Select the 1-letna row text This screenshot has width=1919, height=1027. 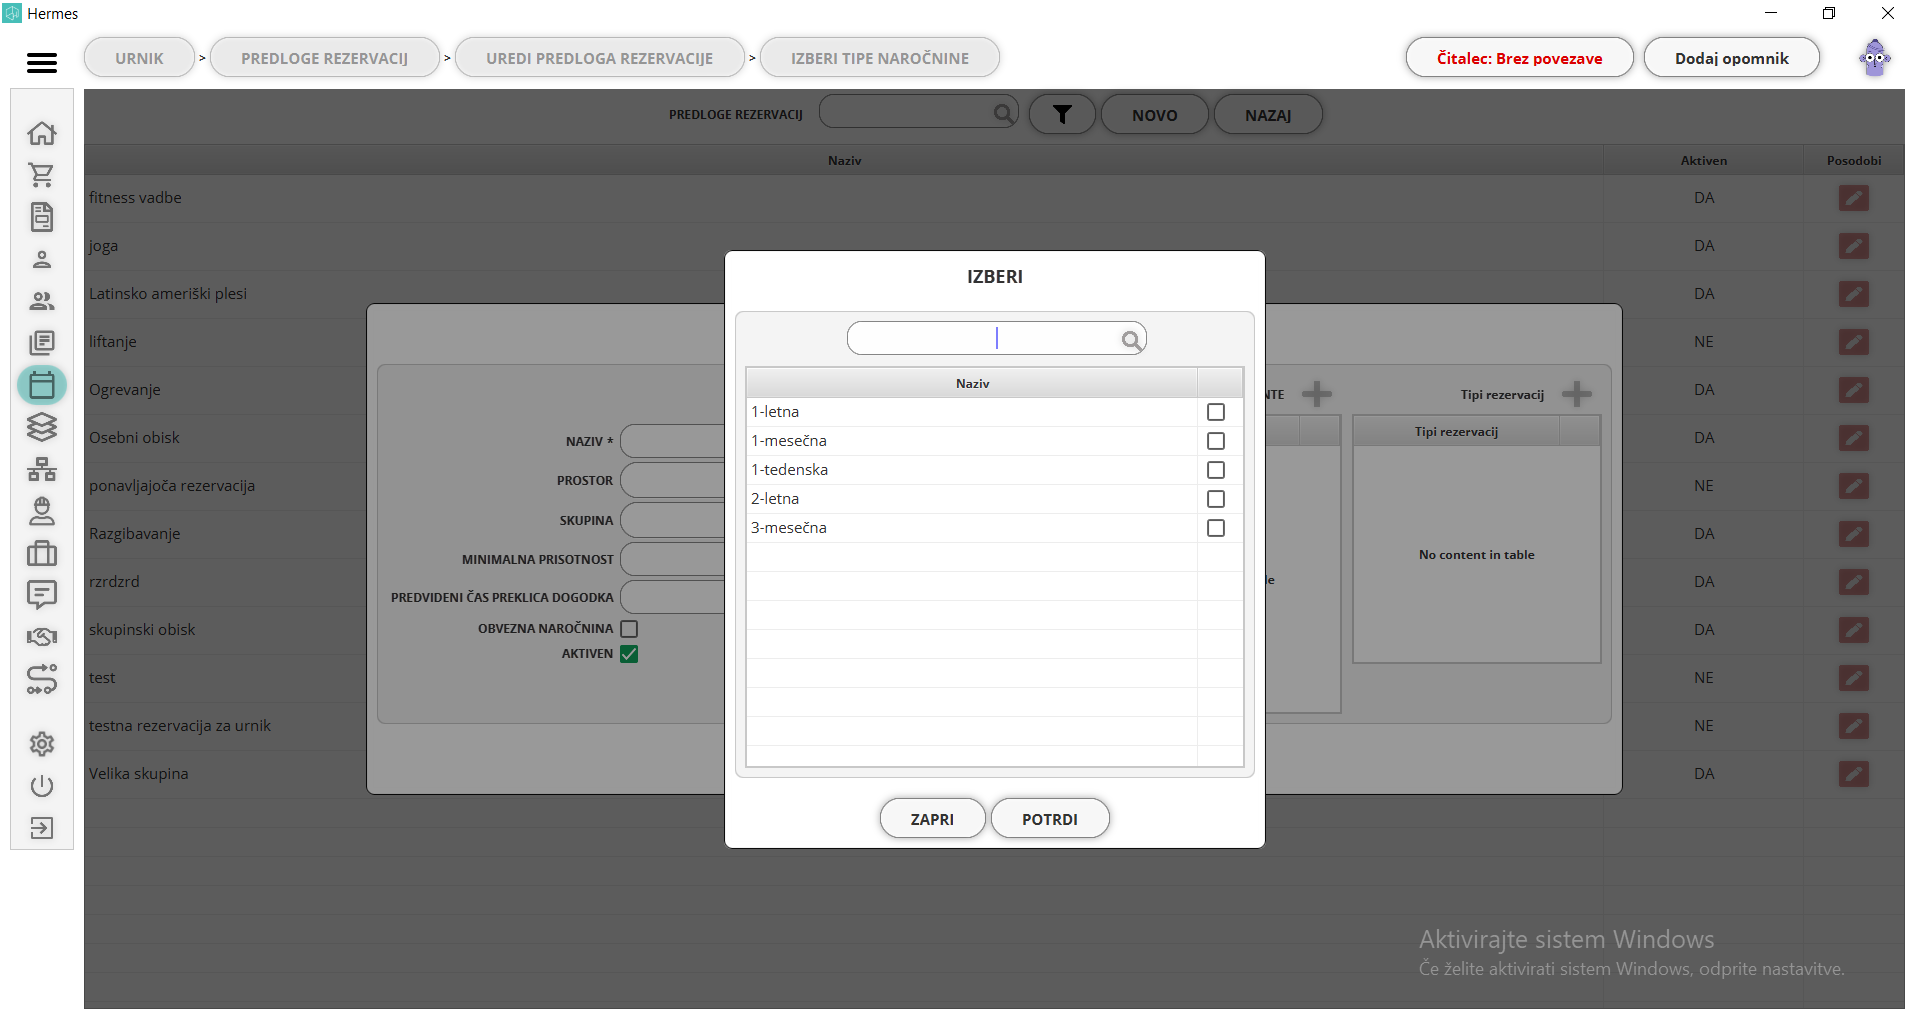[775, 412]
